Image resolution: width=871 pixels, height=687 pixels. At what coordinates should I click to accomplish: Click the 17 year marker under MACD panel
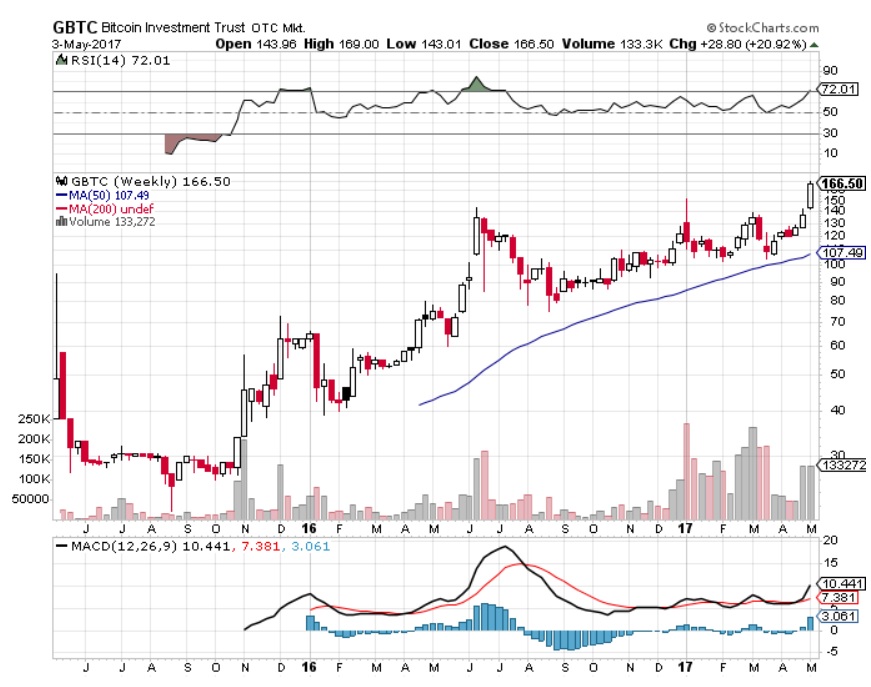point(685,667)
